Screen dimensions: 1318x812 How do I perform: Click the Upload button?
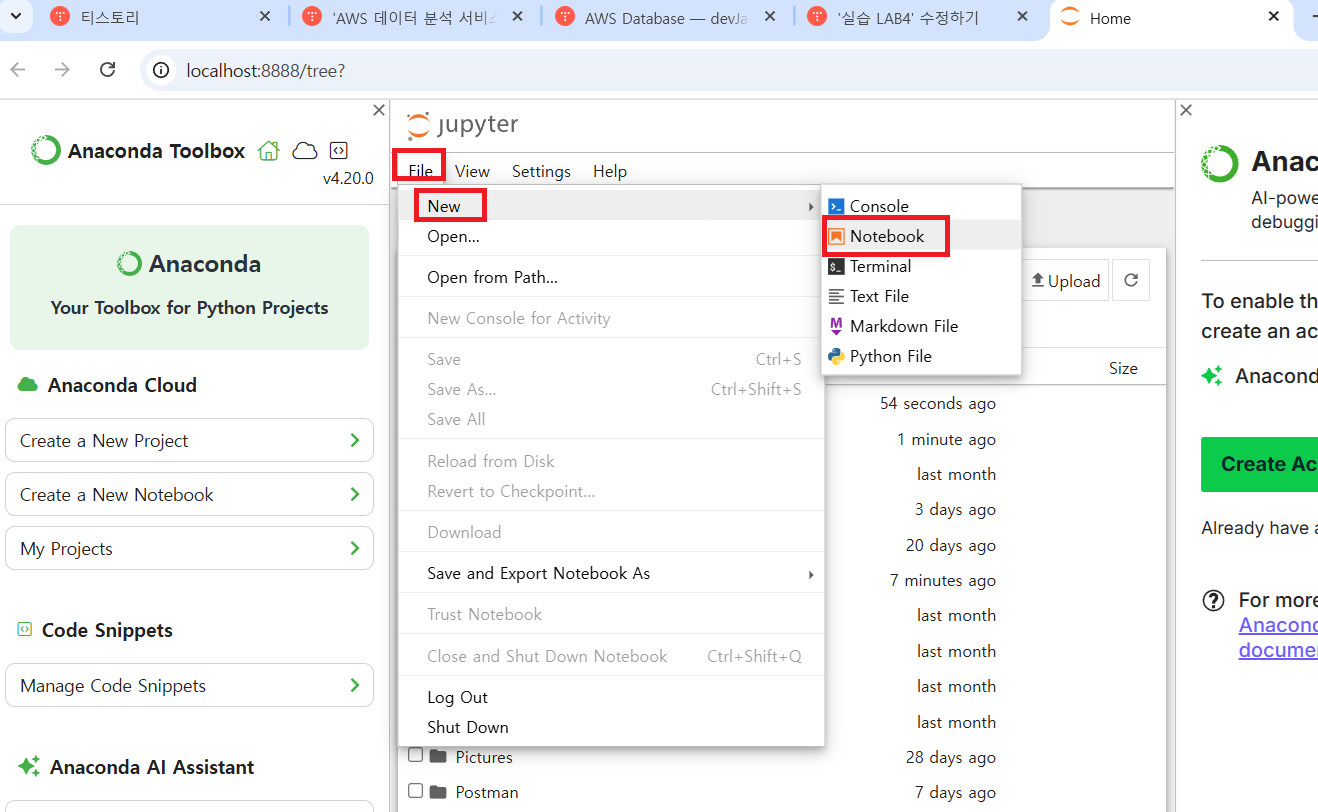click(1066, 281)
